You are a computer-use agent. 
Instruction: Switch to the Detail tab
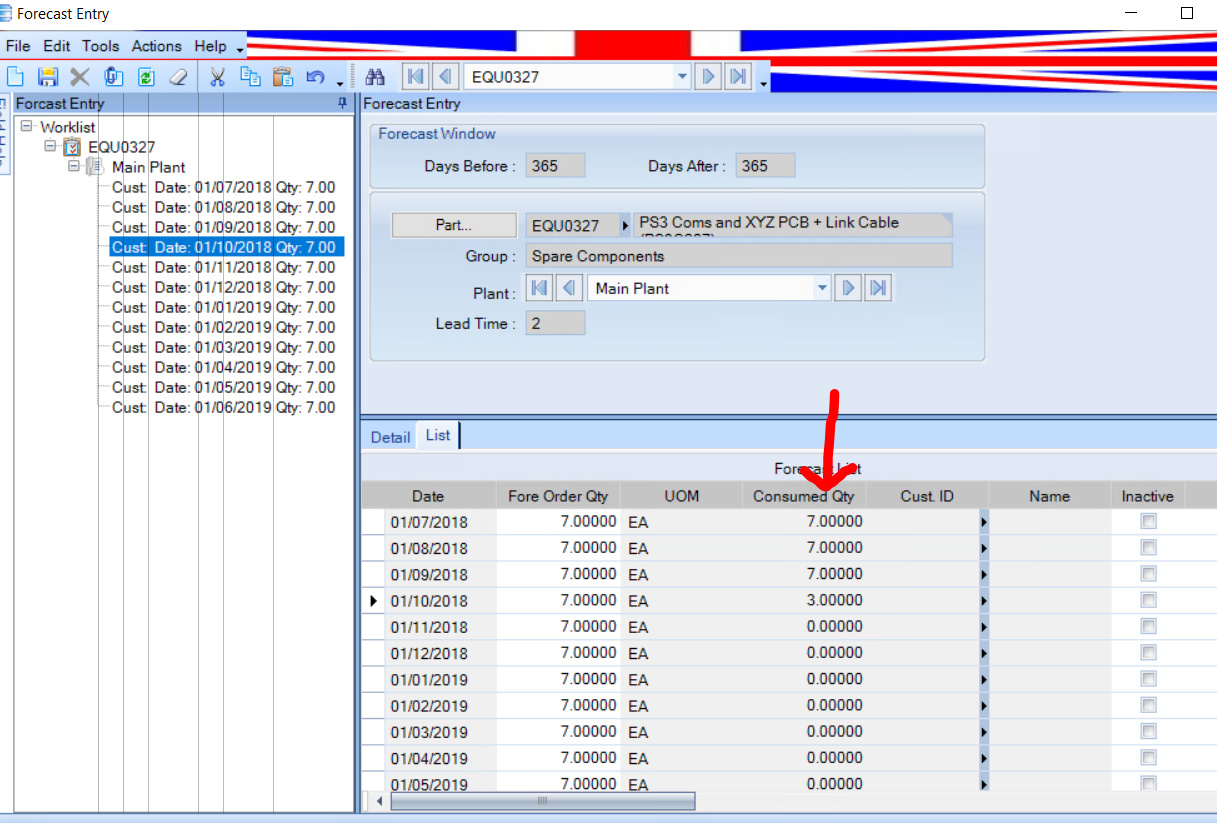click(390, 437)
